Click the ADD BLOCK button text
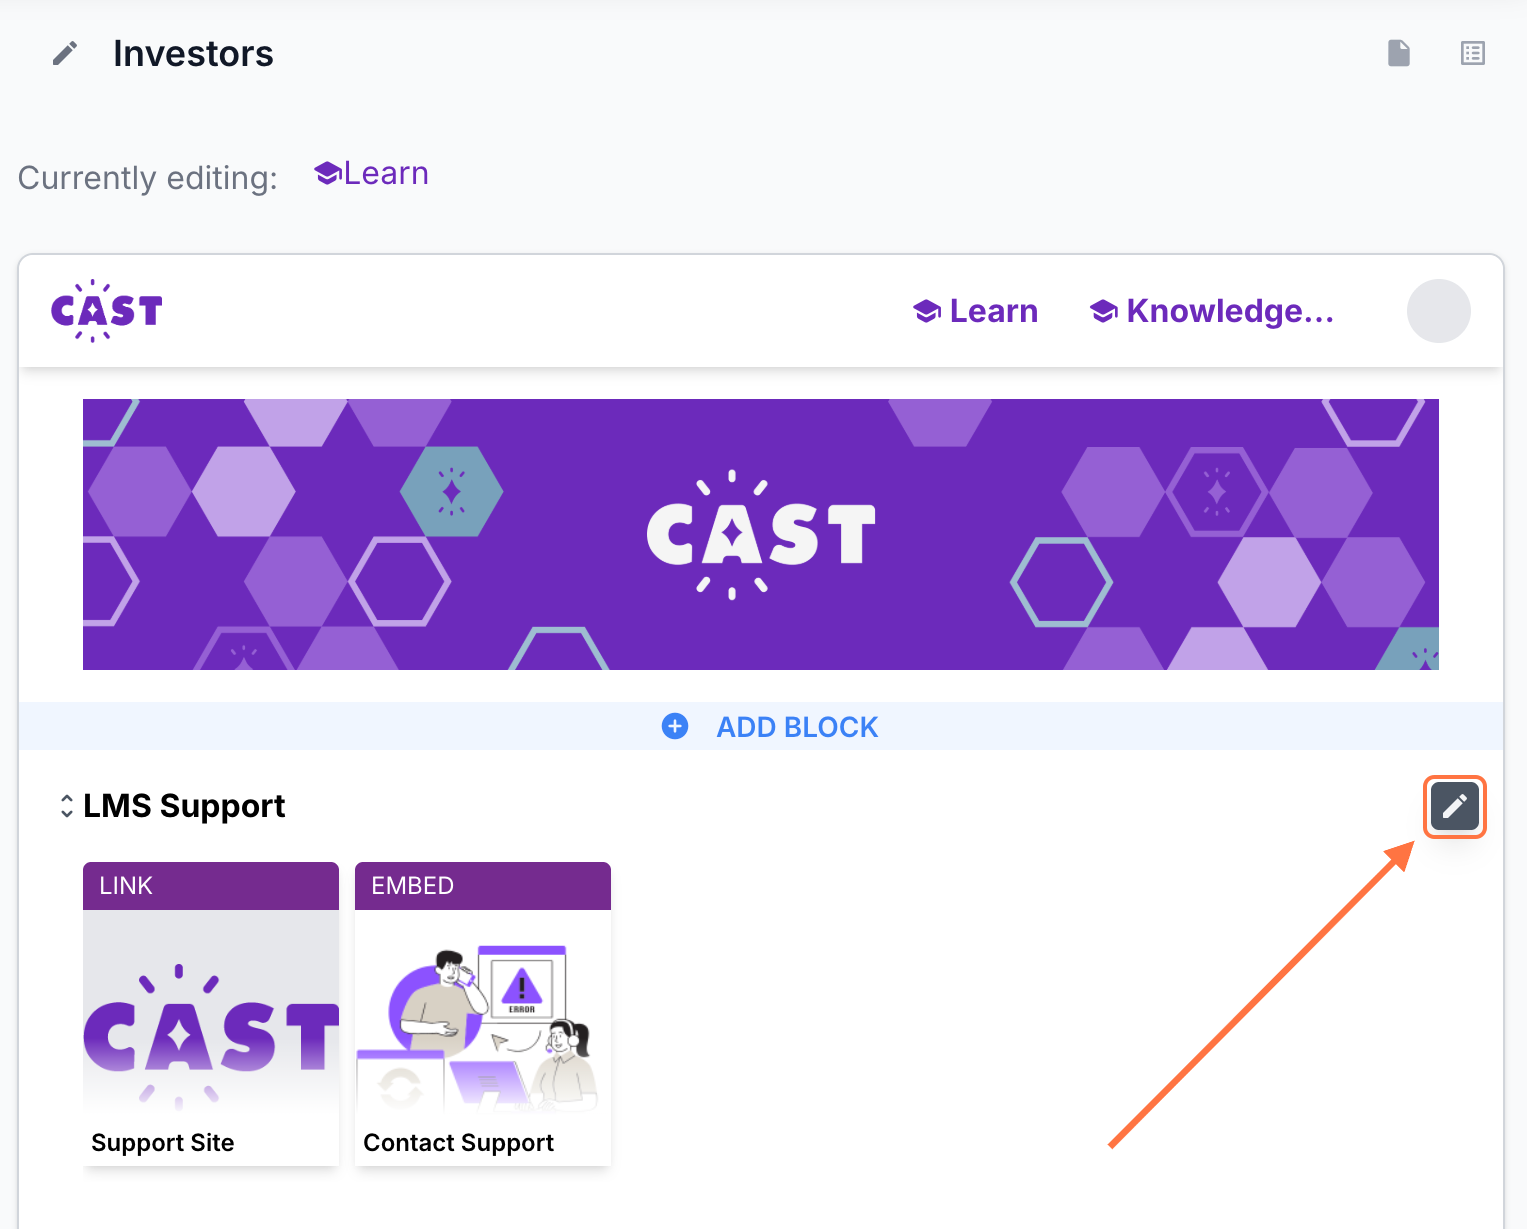The height and width of the screenshot is (1229, 1527). [x=797, y=727]
